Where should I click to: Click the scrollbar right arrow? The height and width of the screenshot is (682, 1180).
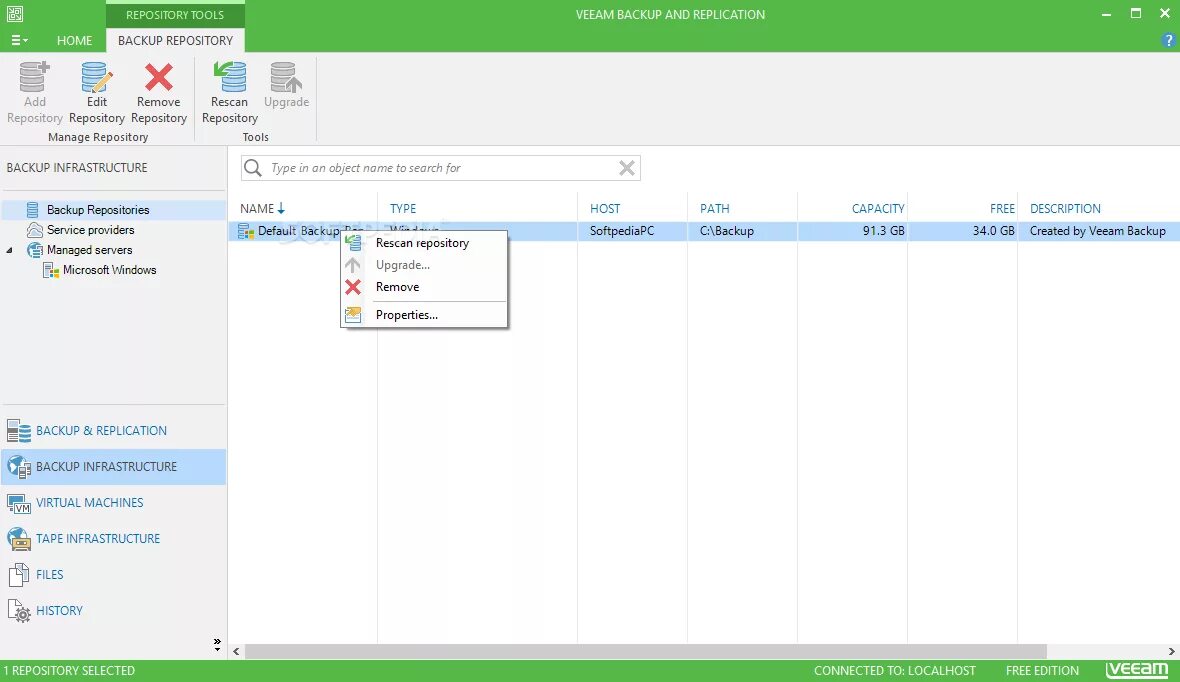(x=1171, y=651)
